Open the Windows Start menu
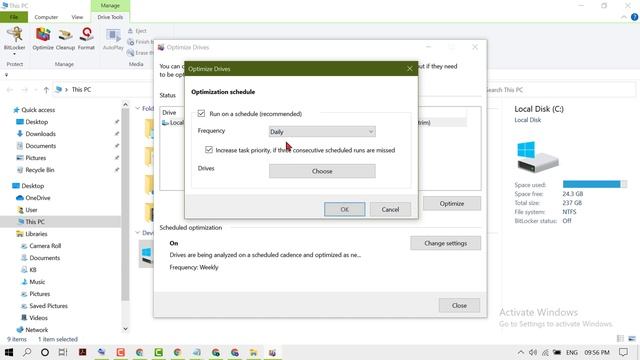This screenshot has height=360, width=640. (9, 352)
